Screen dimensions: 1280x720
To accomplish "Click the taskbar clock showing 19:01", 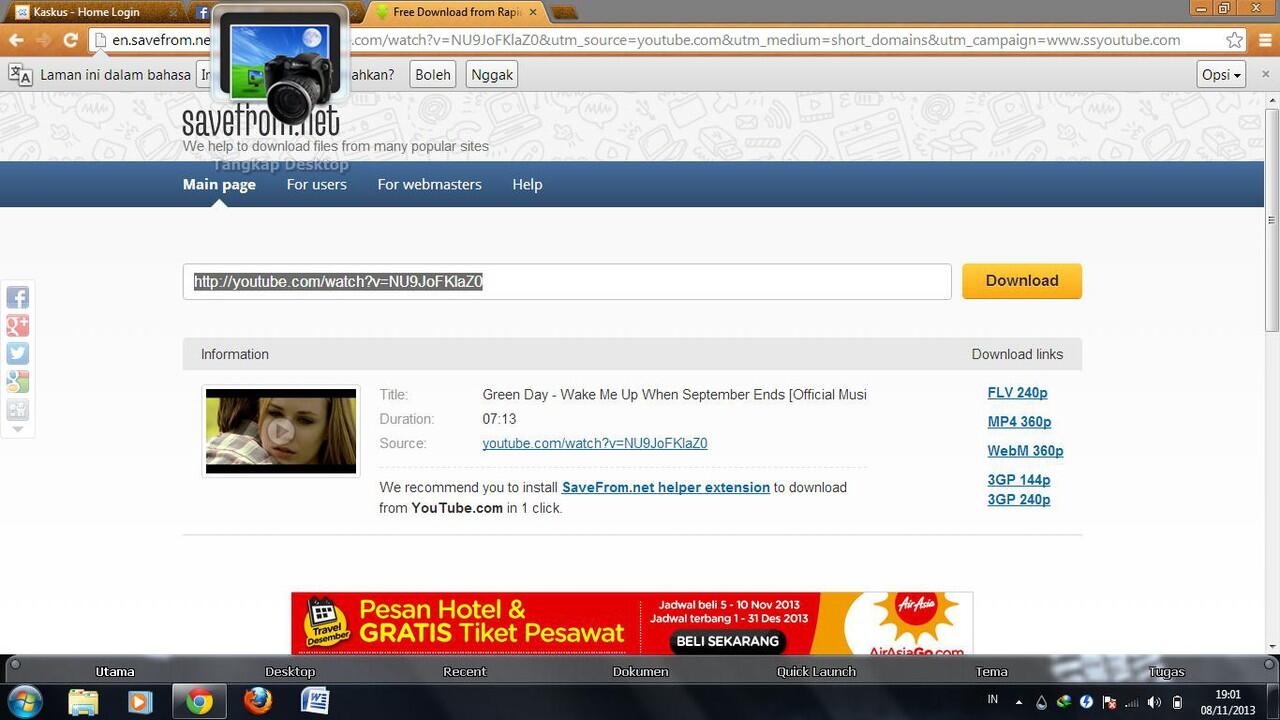I will (x=1228, y=702).
